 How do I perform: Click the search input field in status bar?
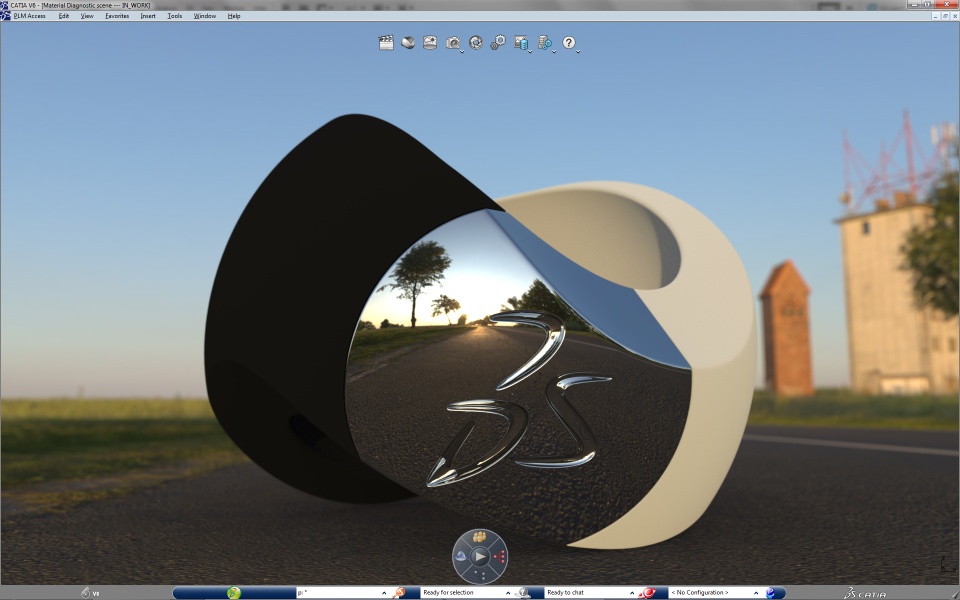pos(338,593)
